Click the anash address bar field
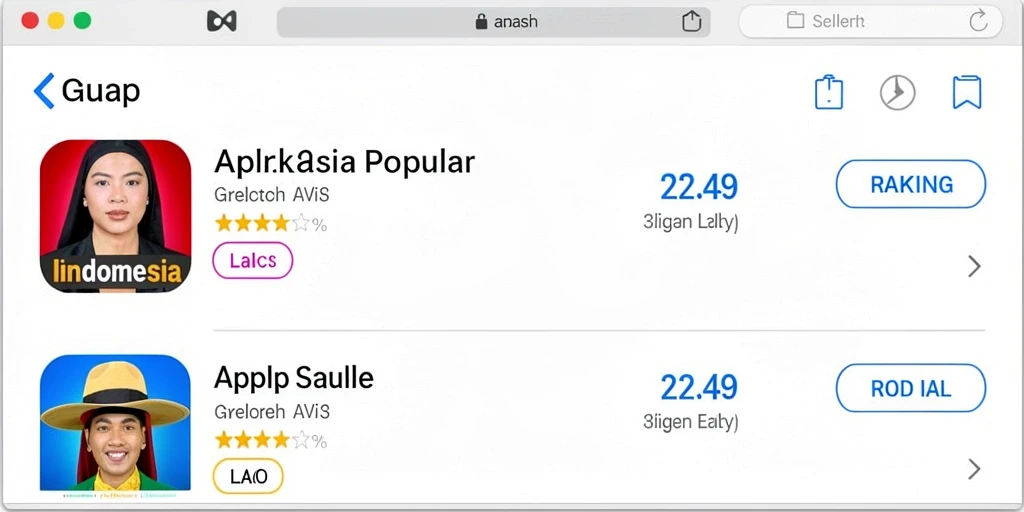This screenshot has height=512, width=1024. pyautogui.click(x=493, y=22)
